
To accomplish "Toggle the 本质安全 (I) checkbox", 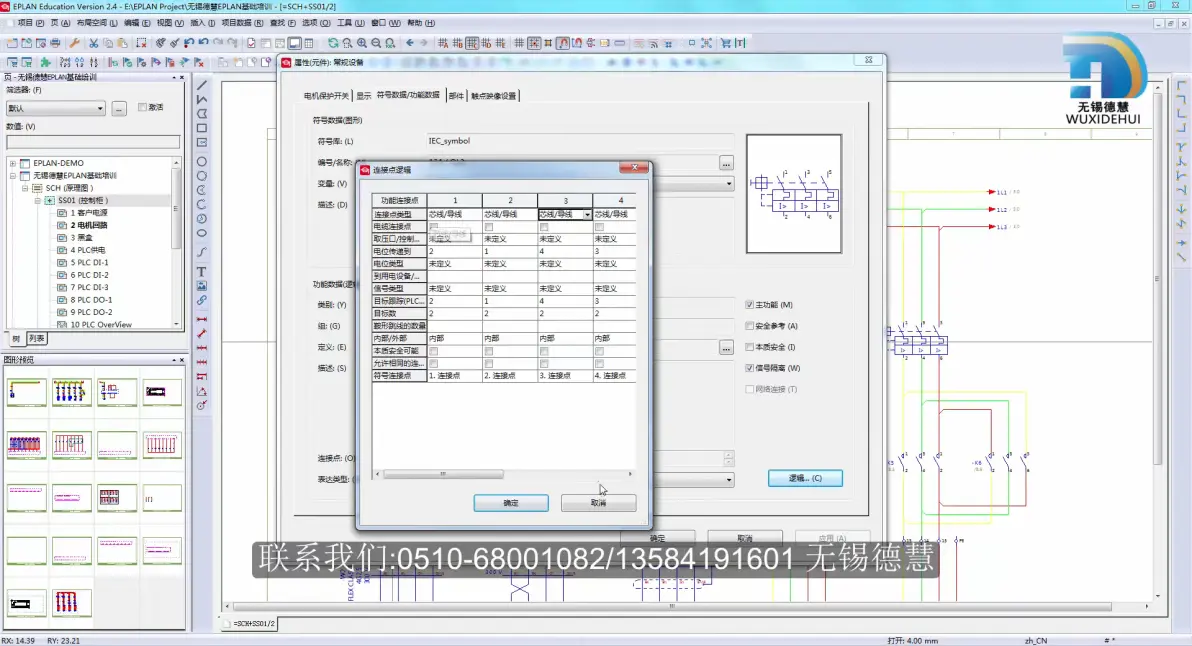I will coord(750,347).
